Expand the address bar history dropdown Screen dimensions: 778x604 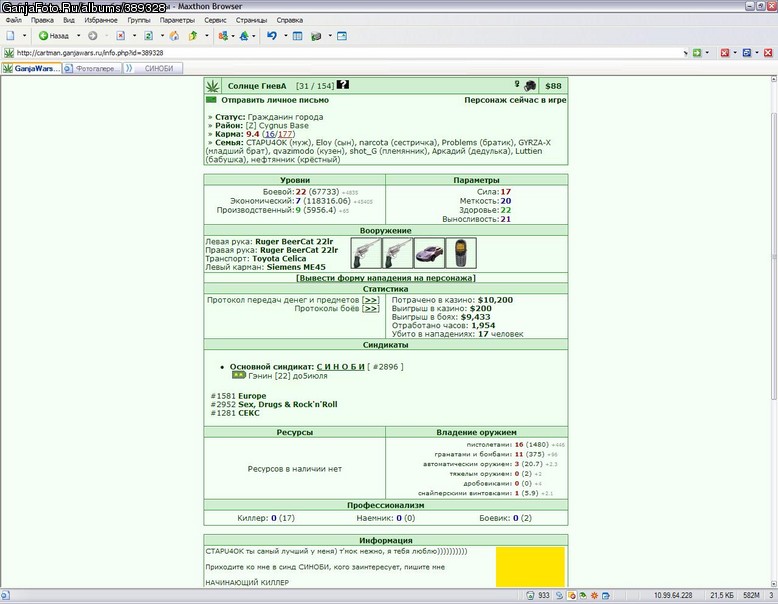point(685,53)
